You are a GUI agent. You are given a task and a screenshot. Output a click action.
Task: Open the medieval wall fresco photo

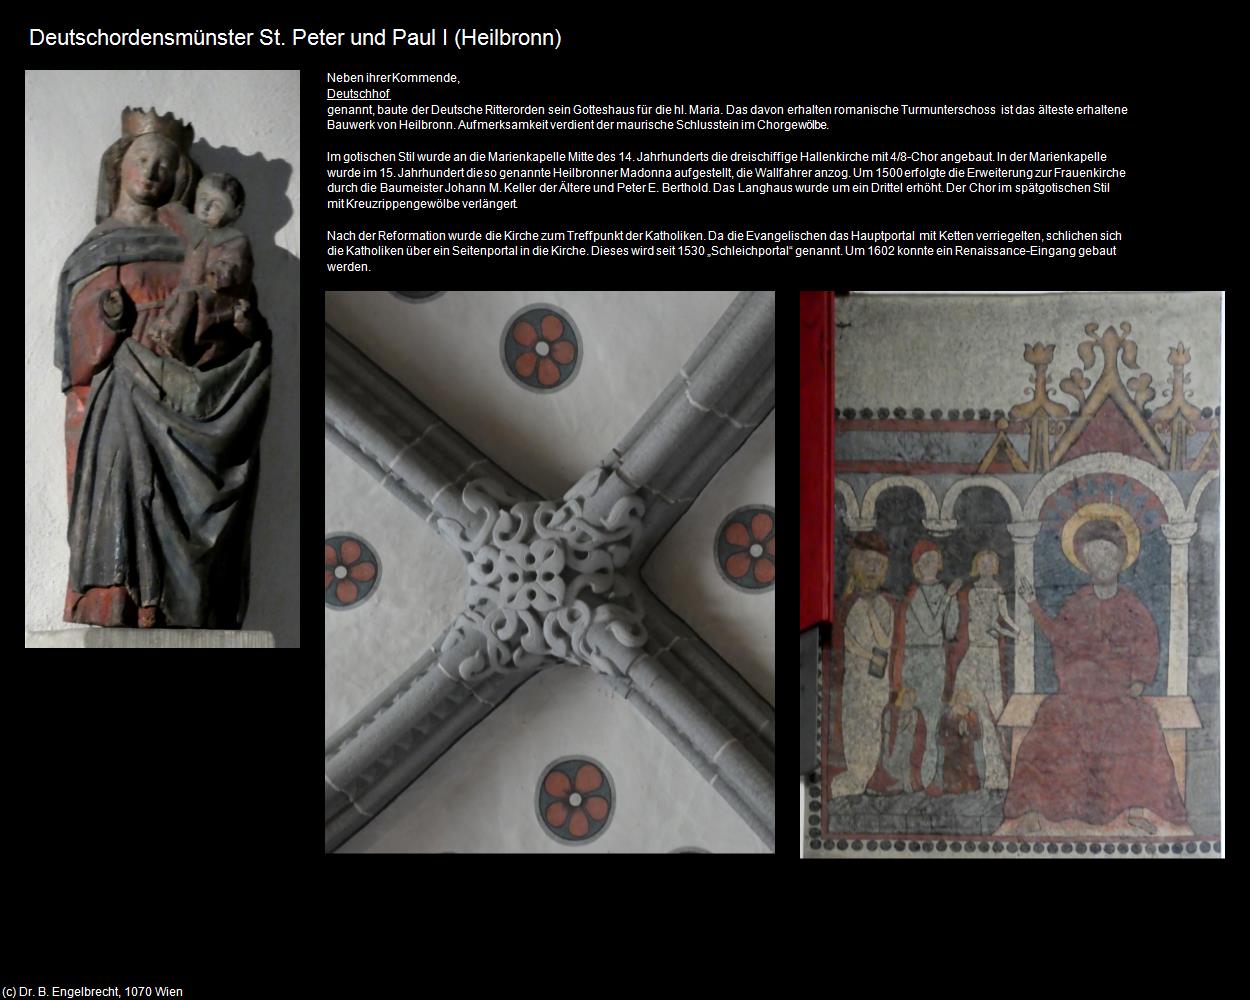tap(1012, 575)
